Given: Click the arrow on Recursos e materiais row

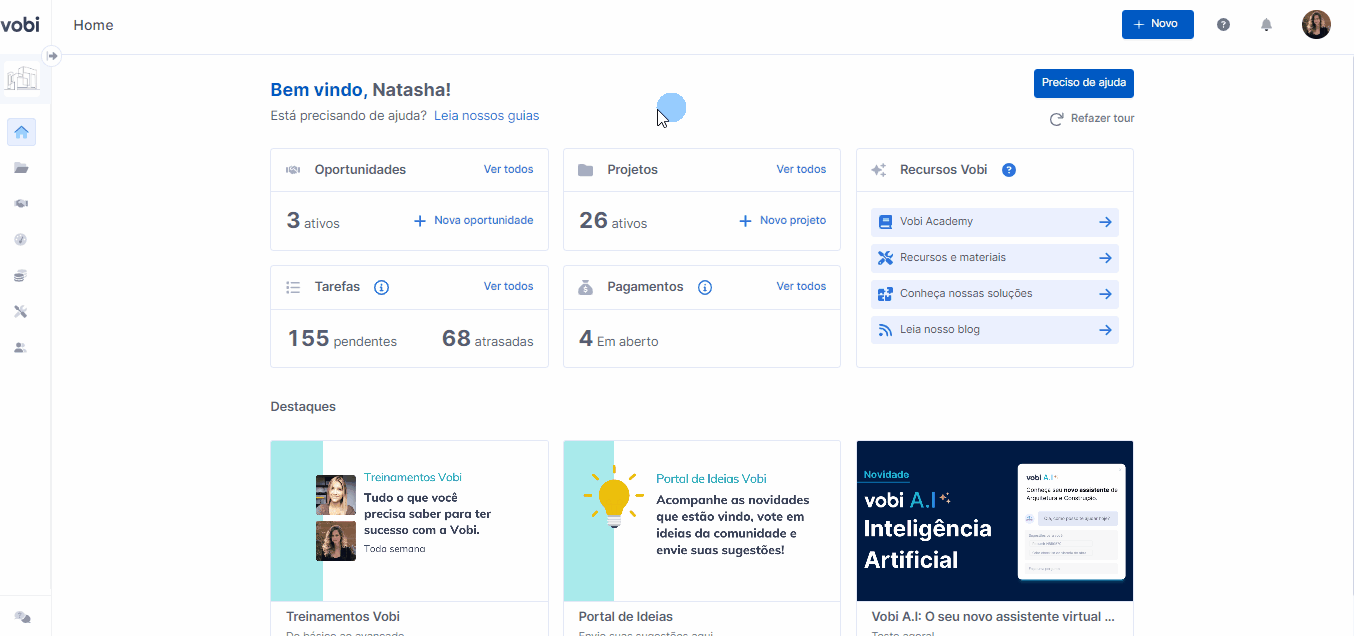Looking at the screenshot, I should click(x=1105, y=258).
